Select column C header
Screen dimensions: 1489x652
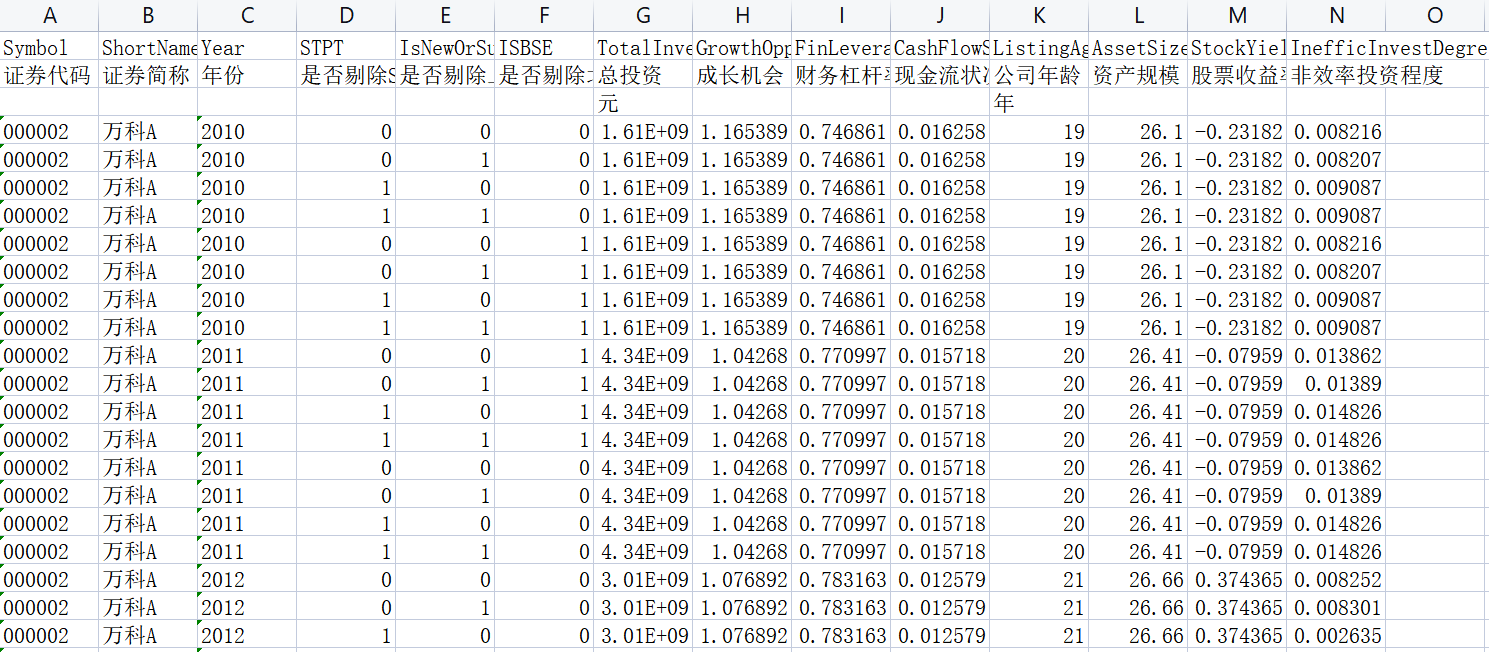(248, 15)
